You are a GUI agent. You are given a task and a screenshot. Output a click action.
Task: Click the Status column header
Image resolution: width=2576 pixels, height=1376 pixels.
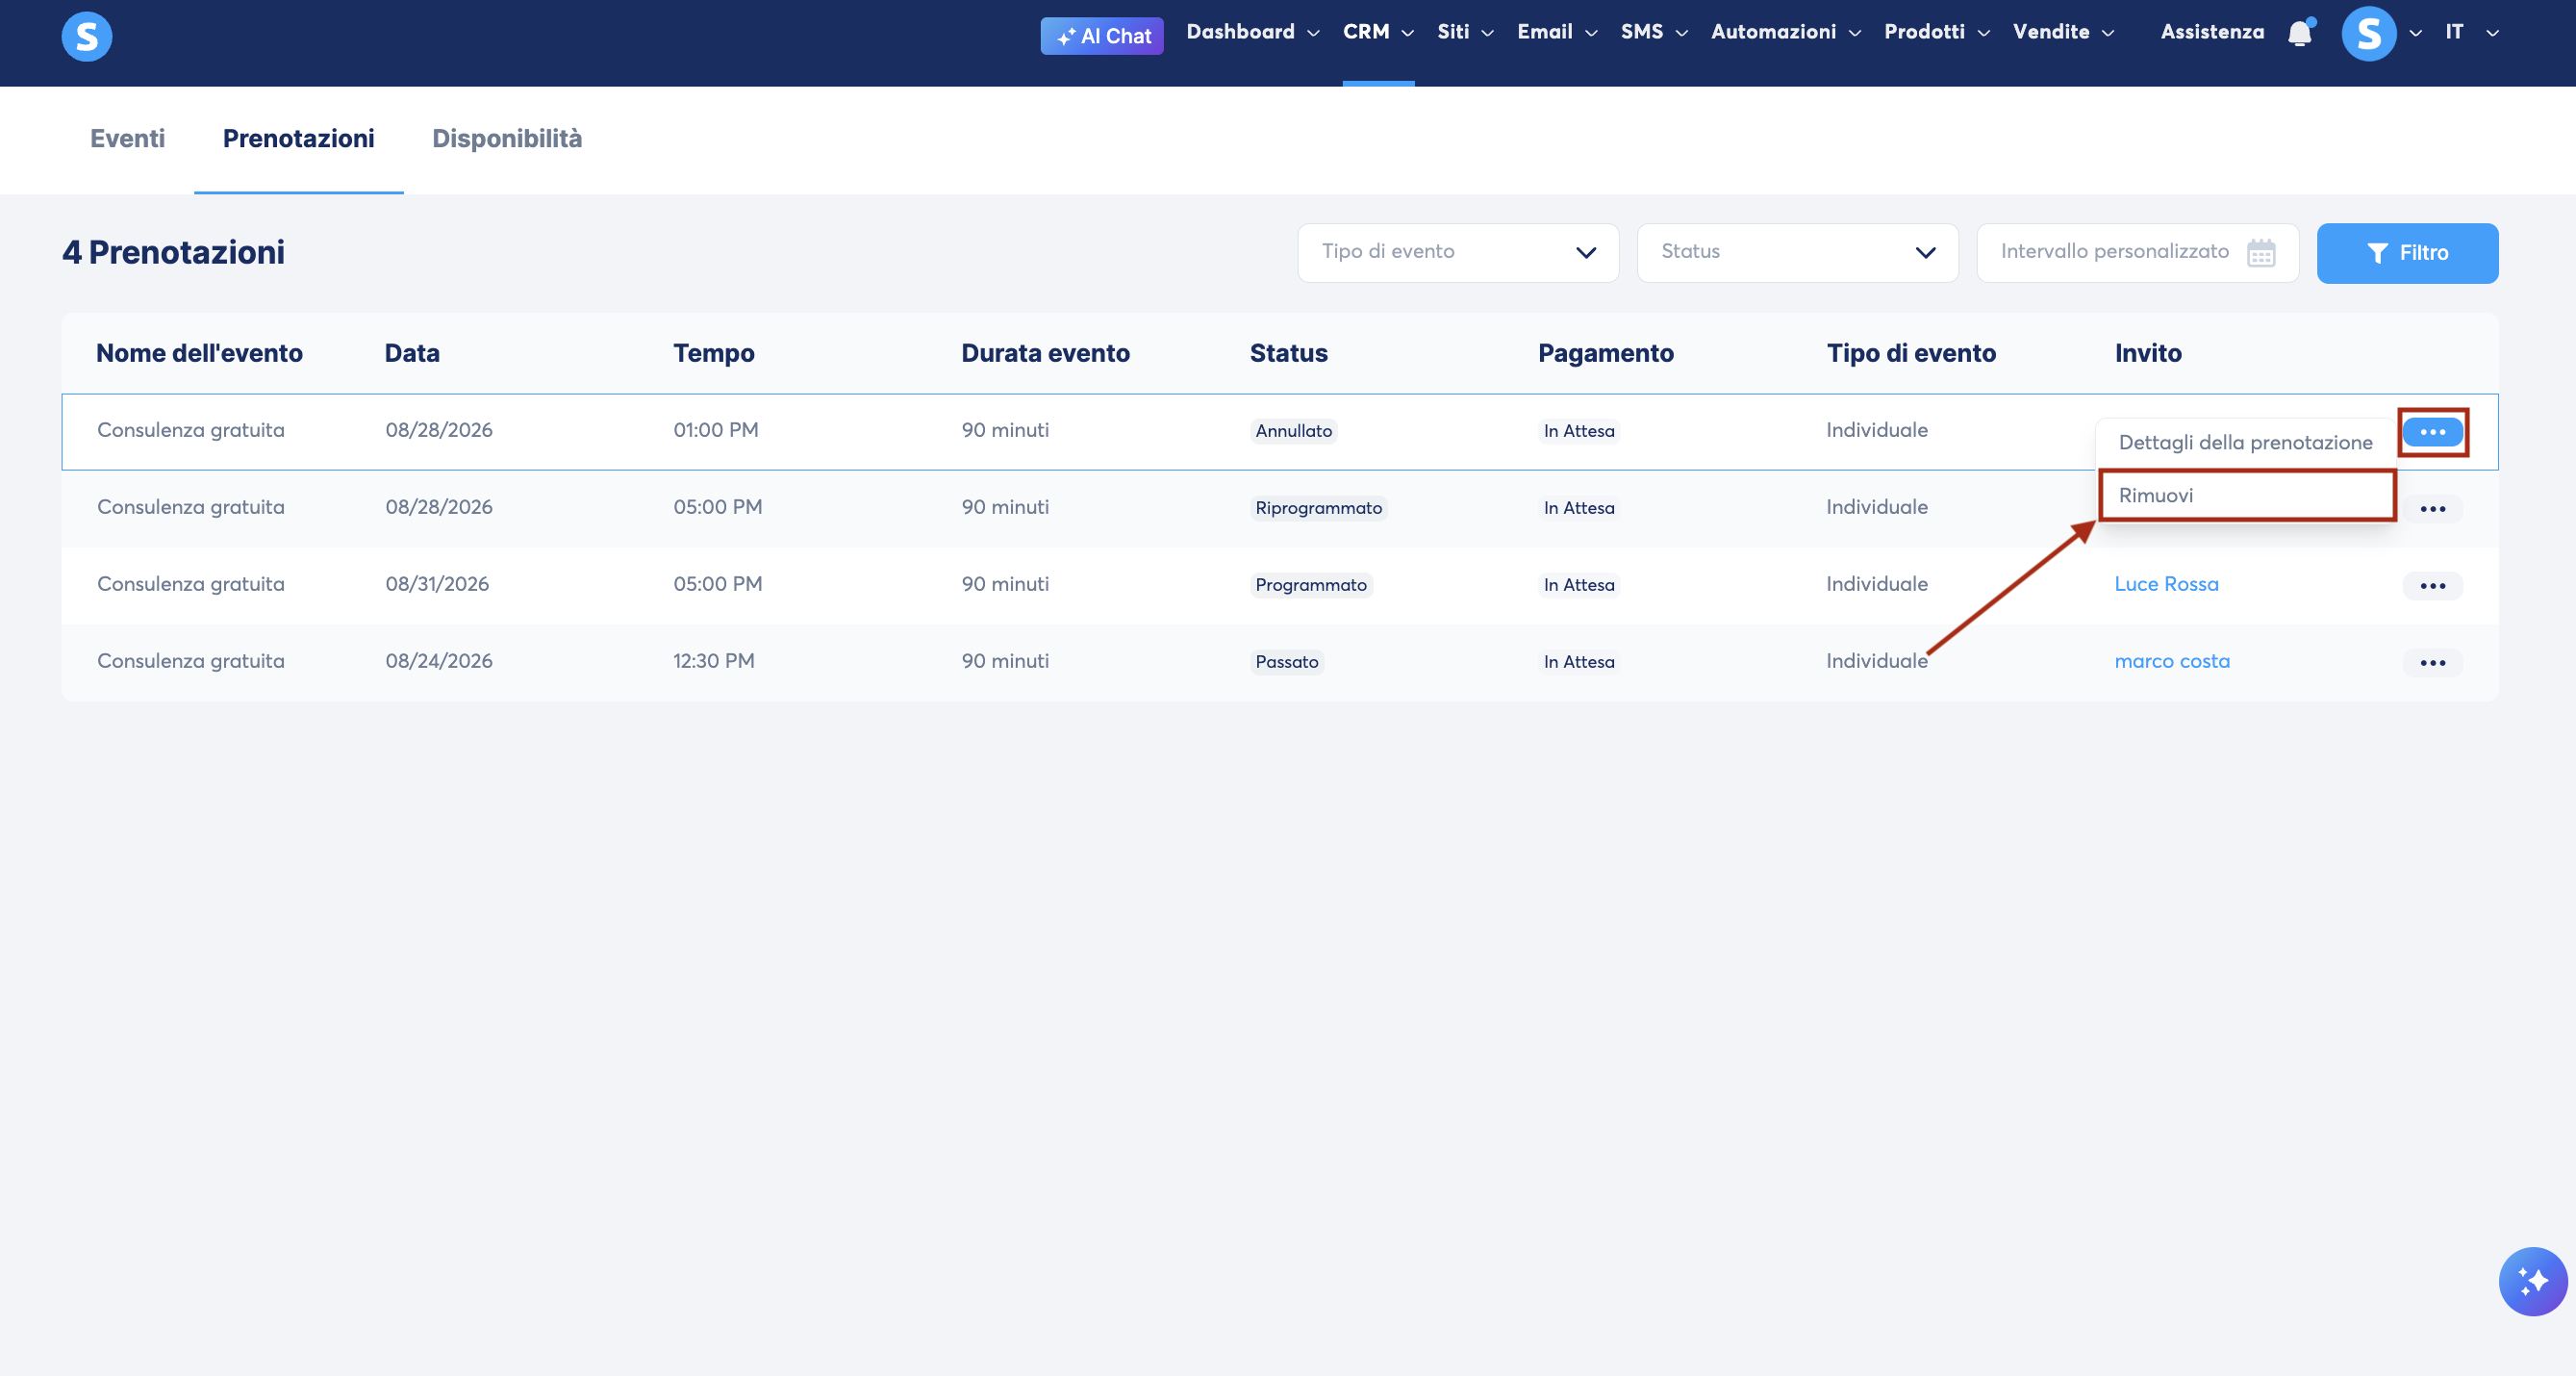tap(1288, 353)
